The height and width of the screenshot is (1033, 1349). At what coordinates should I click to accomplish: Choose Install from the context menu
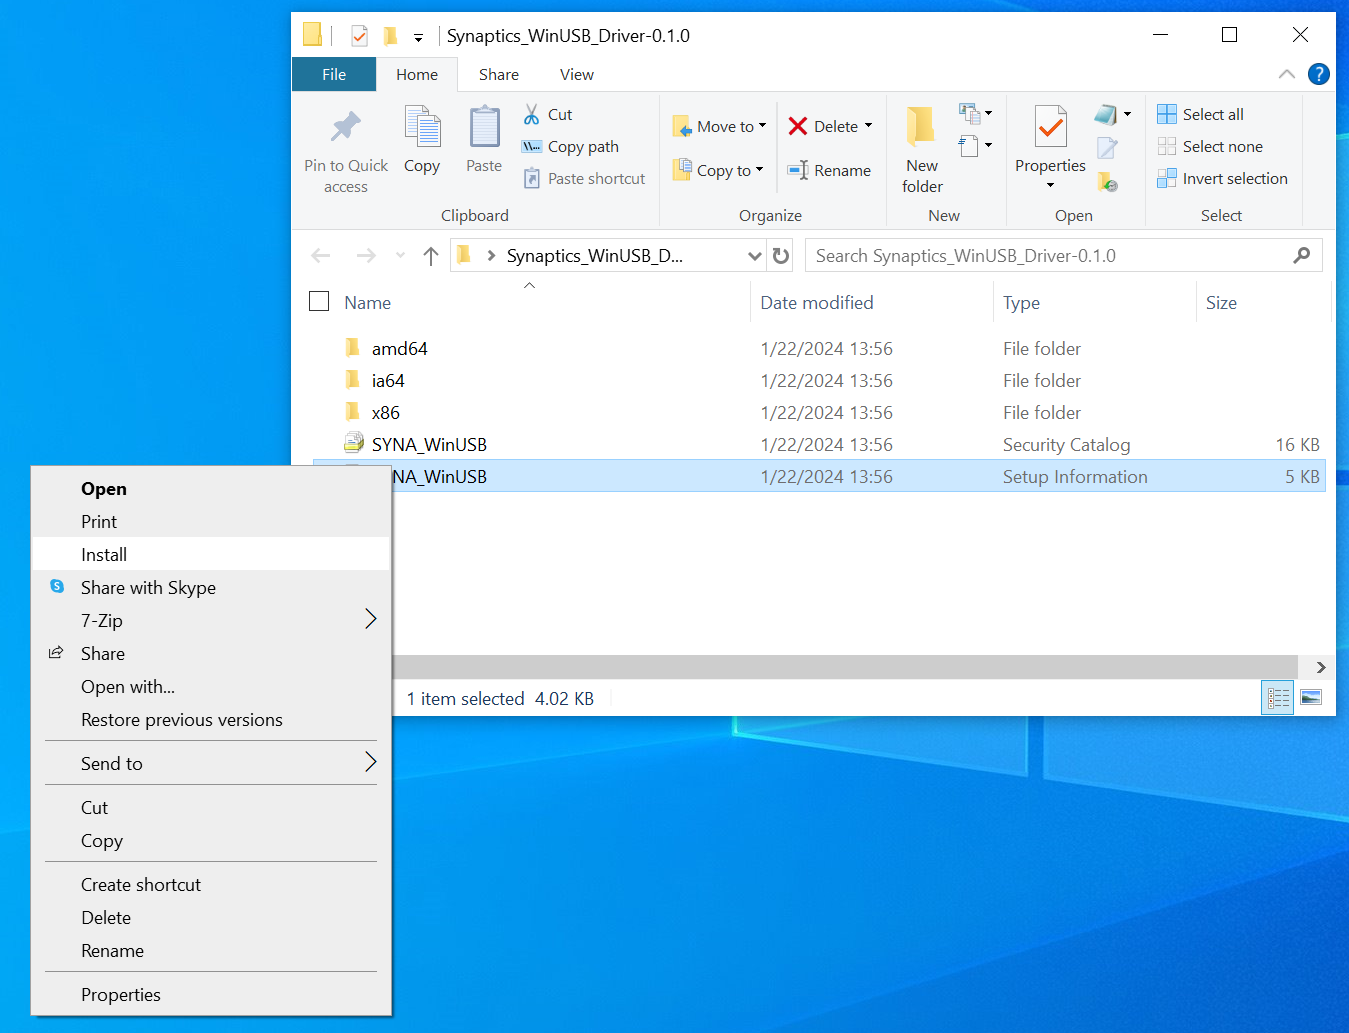pyautogui.click(x=104, y=555)
